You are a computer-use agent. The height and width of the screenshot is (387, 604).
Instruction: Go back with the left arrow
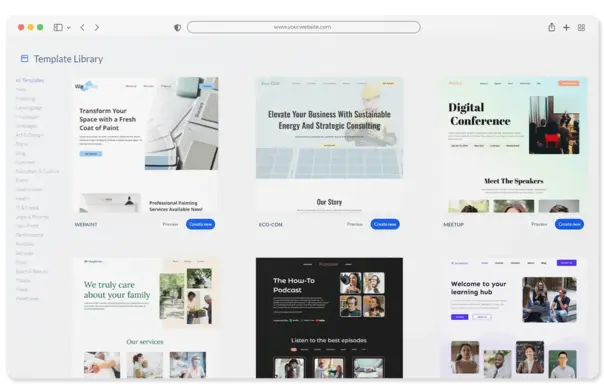pos(82,27)
